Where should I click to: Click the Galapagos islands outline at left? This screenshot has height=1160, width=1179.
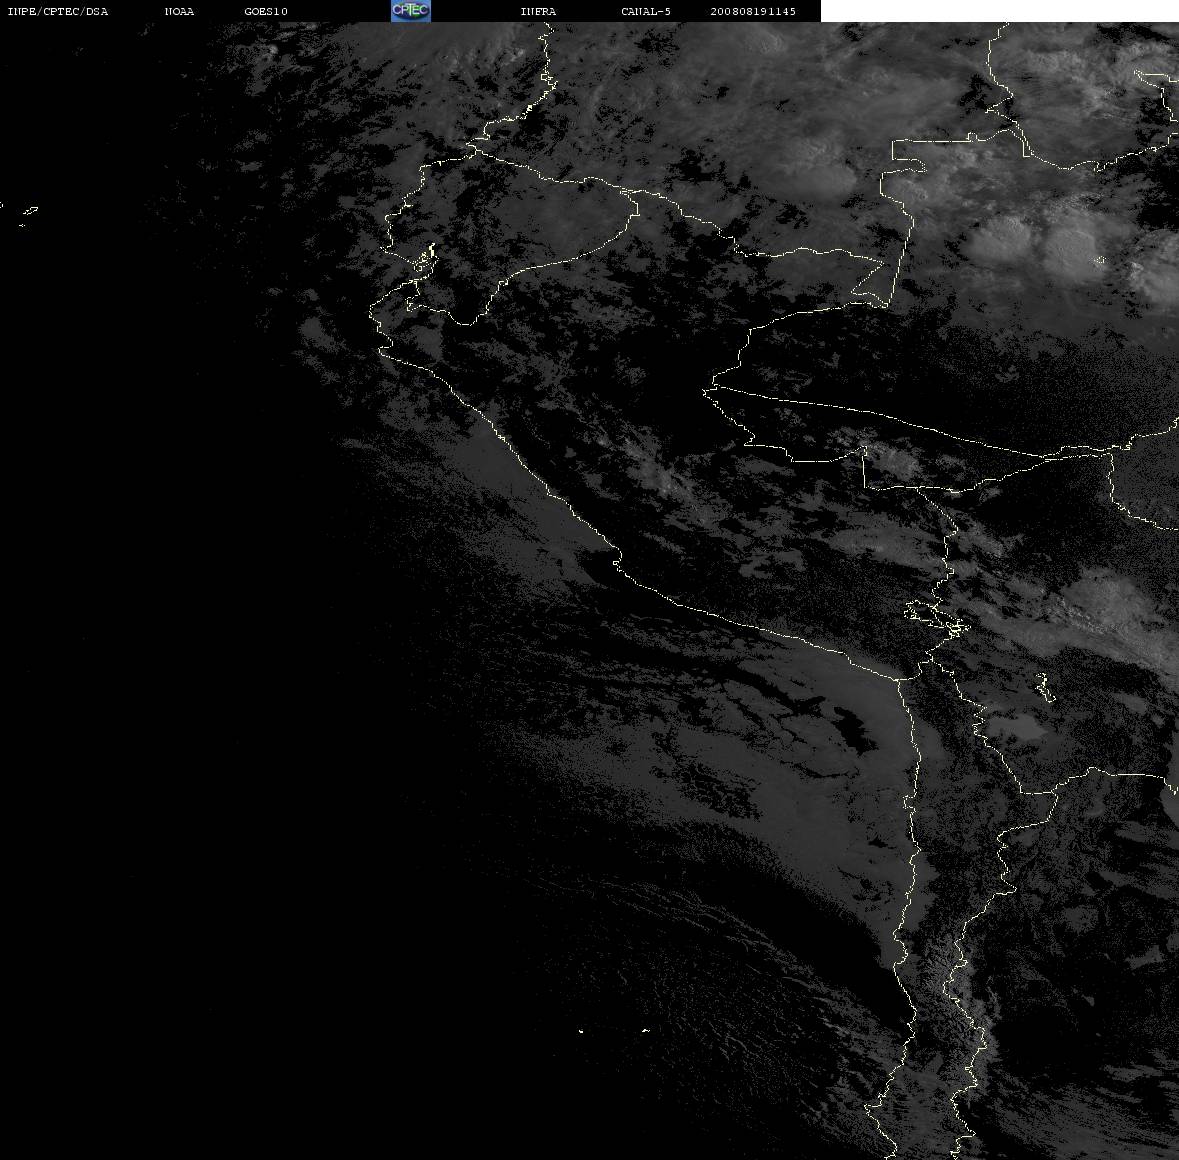tap(28, 215)
